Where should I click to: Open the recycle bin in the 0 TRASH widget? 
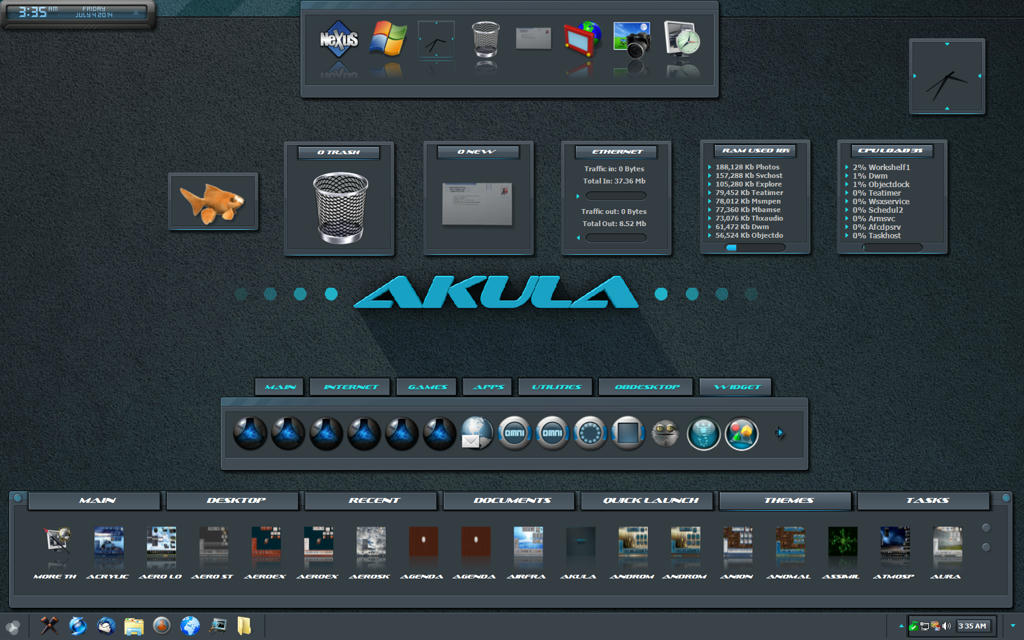tap(340, 208)
